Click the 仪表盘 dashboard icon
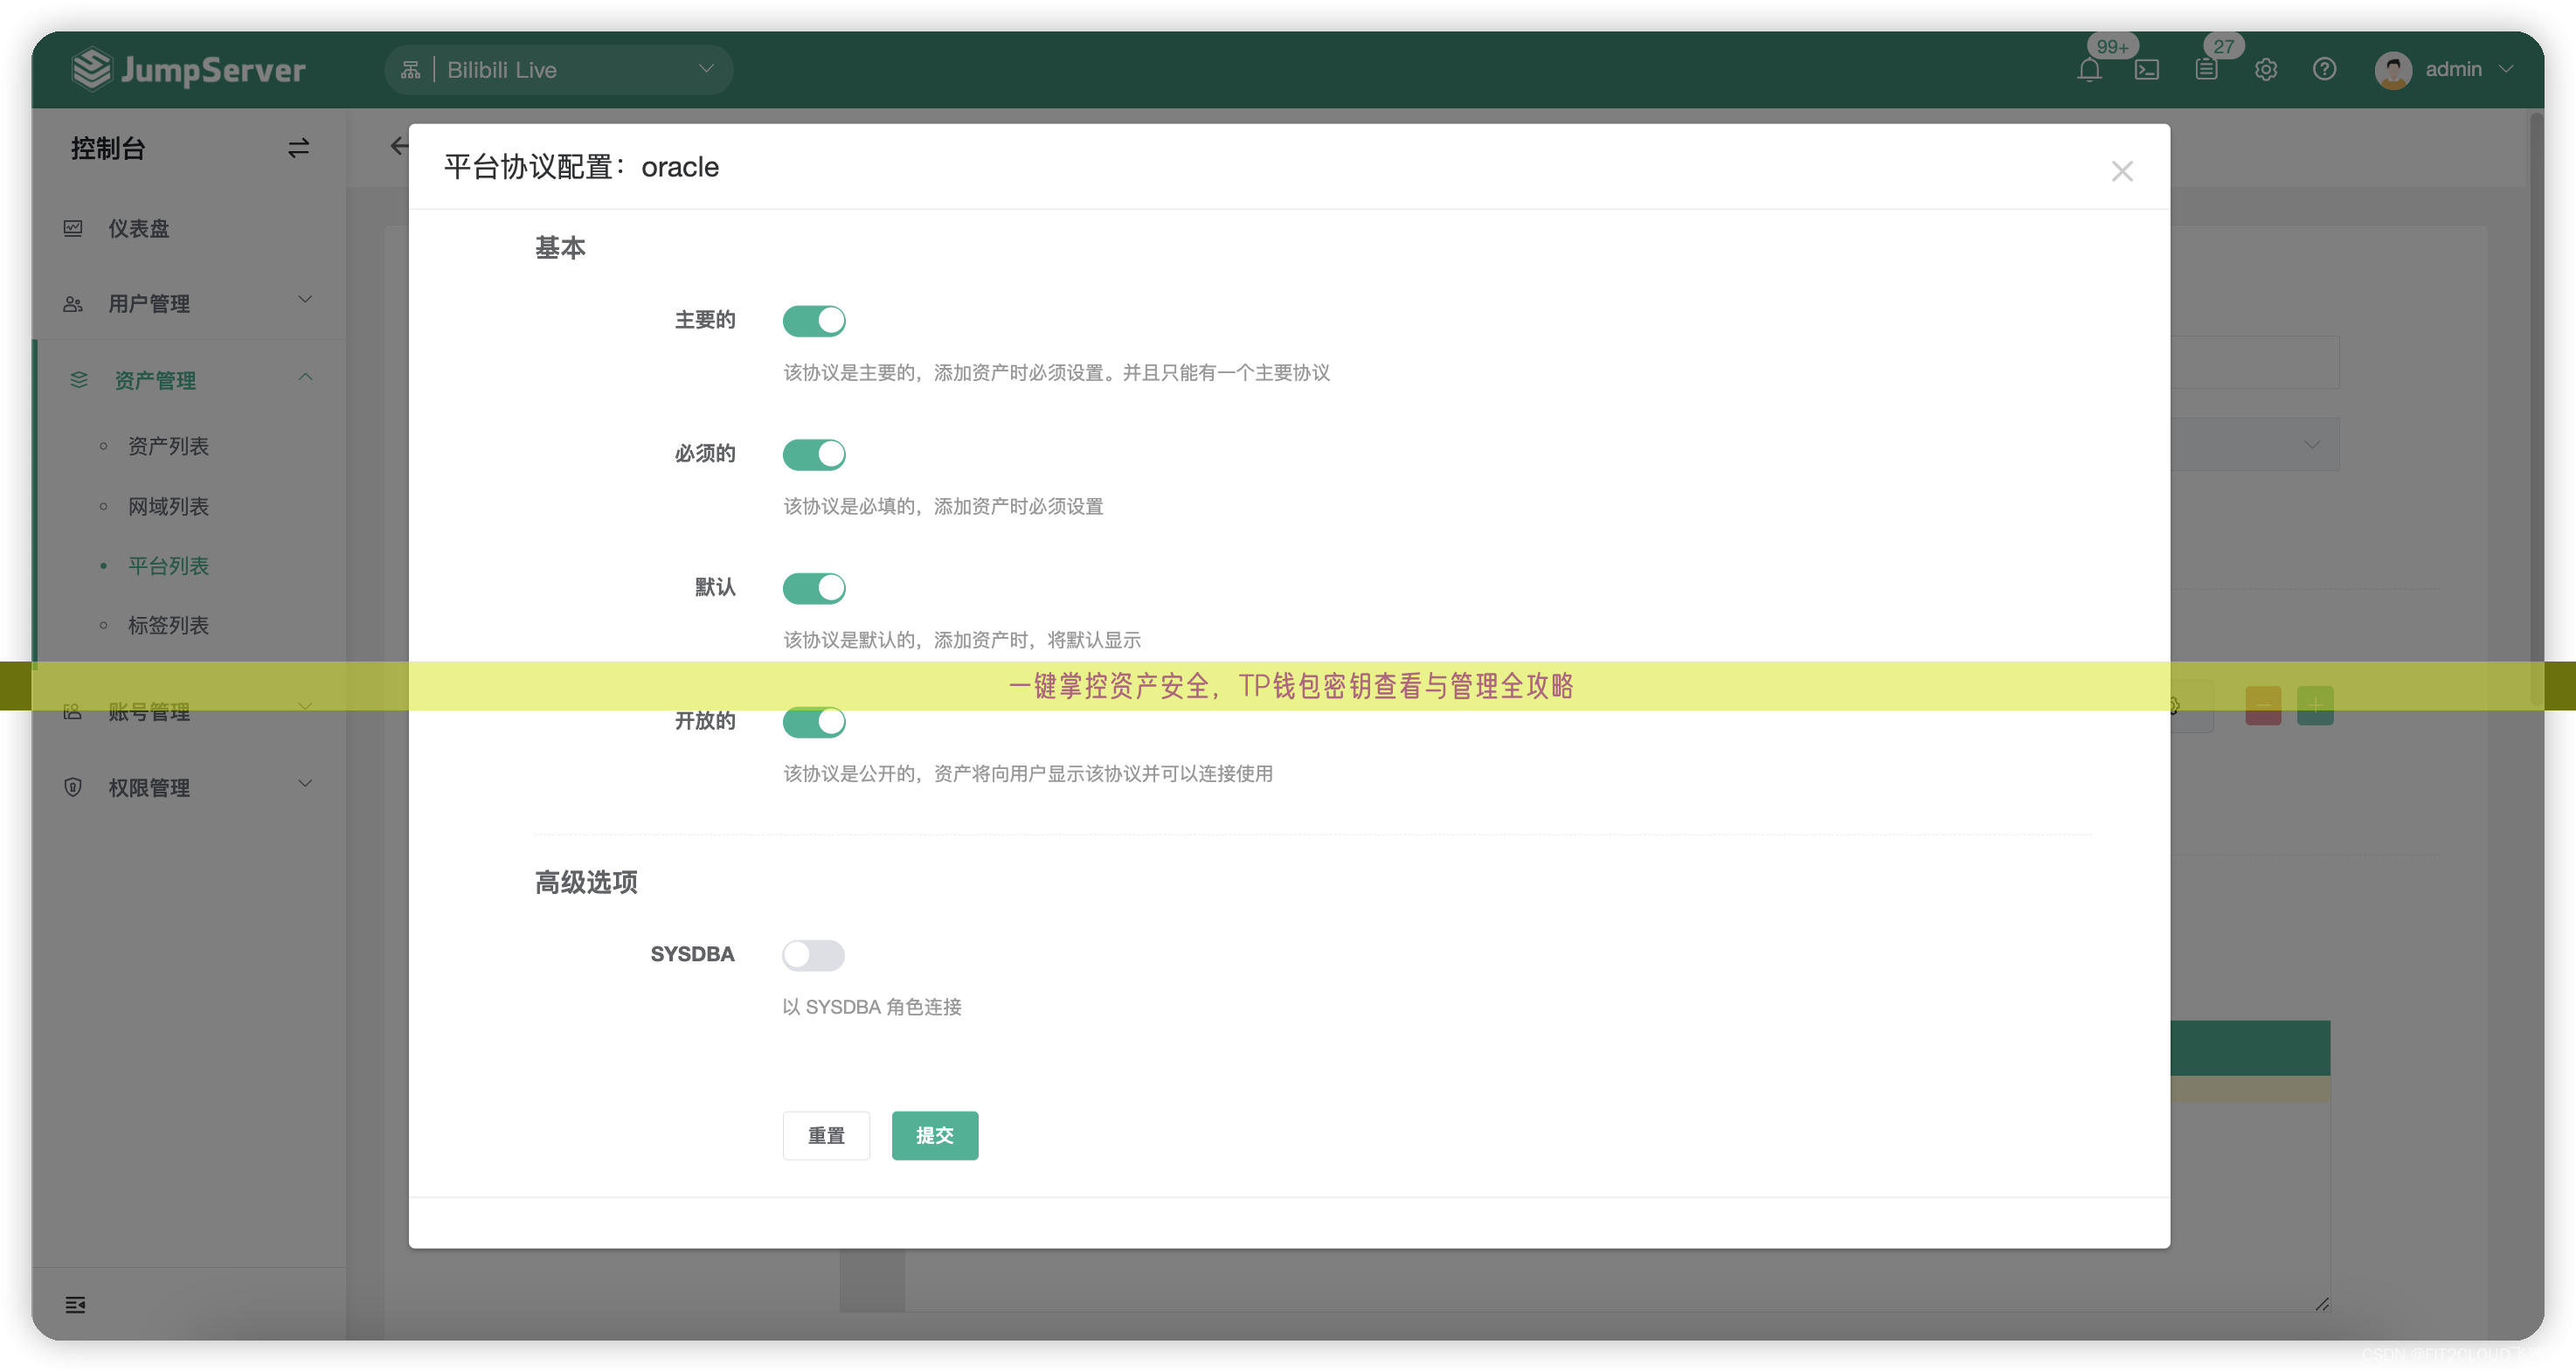The height and width of the screenshot is (1372, 2576). (73, 228)
